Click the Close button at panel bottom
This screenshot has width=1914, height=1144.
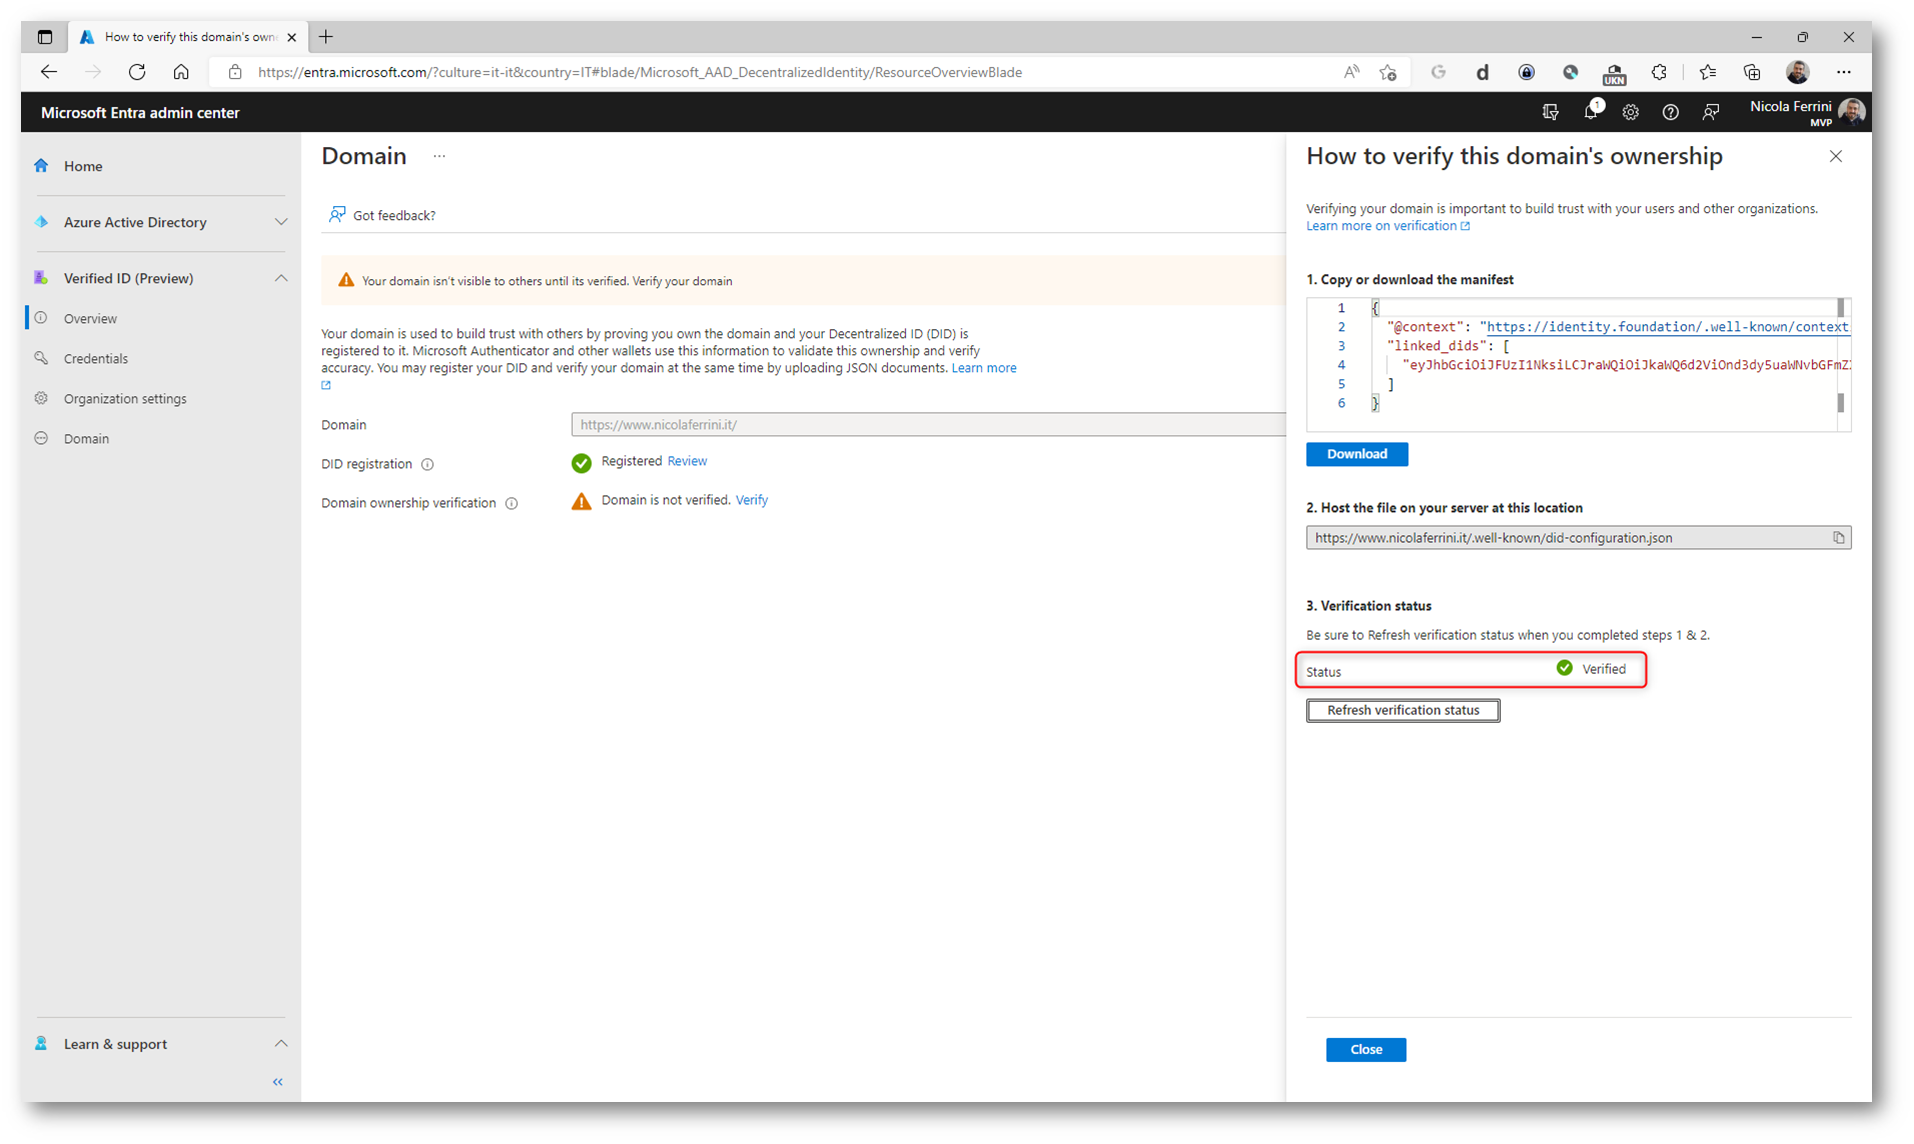[1366, 1049]
